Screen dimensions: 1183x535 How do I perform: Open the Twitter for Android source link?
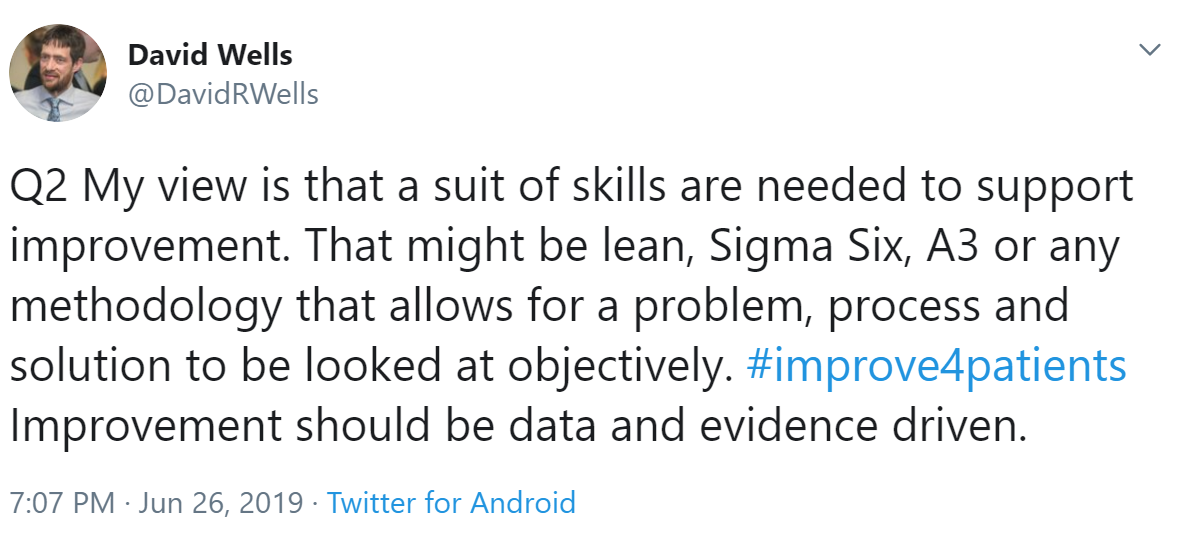point(450,502)
